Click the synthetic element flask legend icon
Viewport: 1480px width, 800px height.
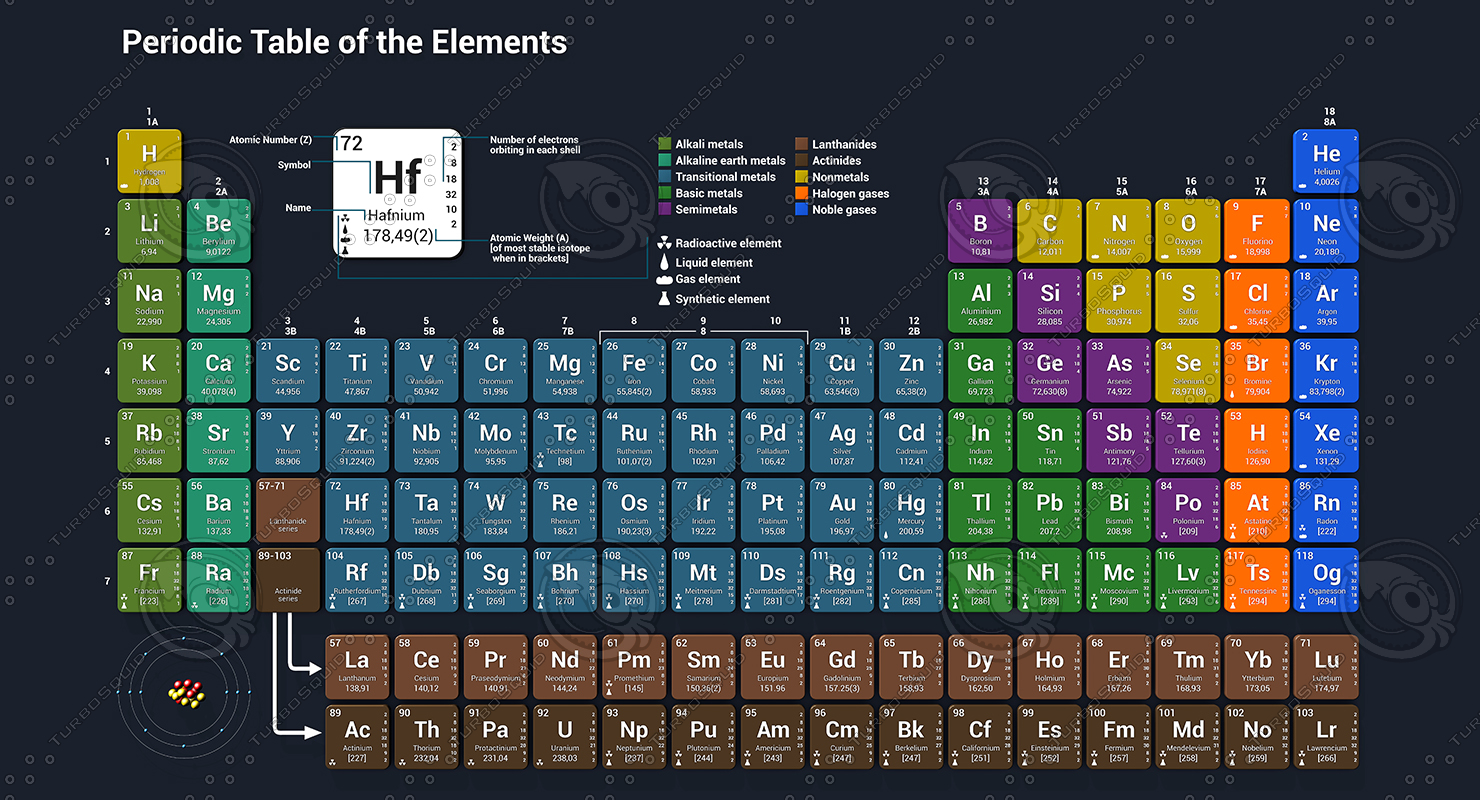[663, 298]
